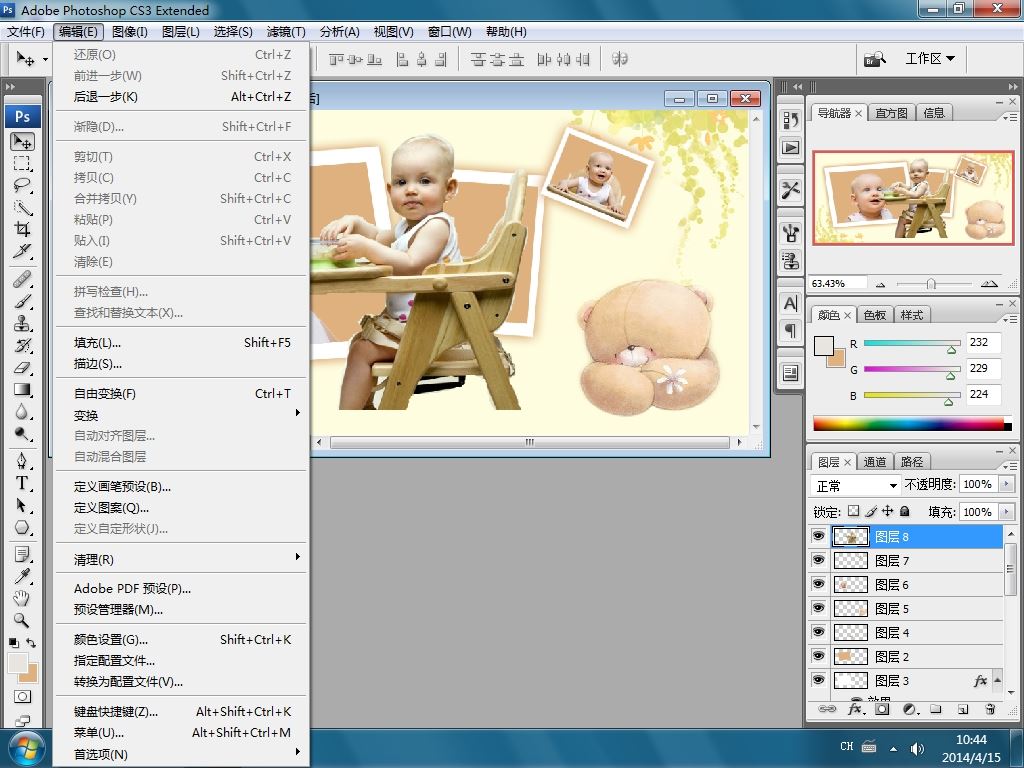This screenshot has width=1024, height=768.
Task: Select the Move tool
Action: [x=22, y=142]
